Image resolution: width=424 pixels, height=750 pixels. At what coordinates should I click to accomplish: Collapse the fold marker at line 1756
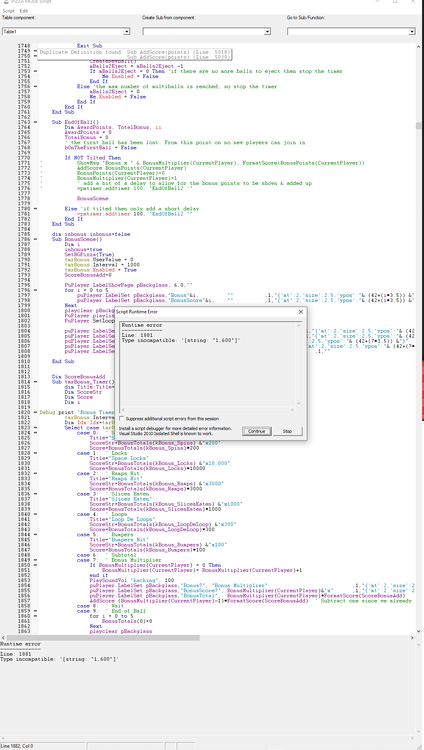35,87
